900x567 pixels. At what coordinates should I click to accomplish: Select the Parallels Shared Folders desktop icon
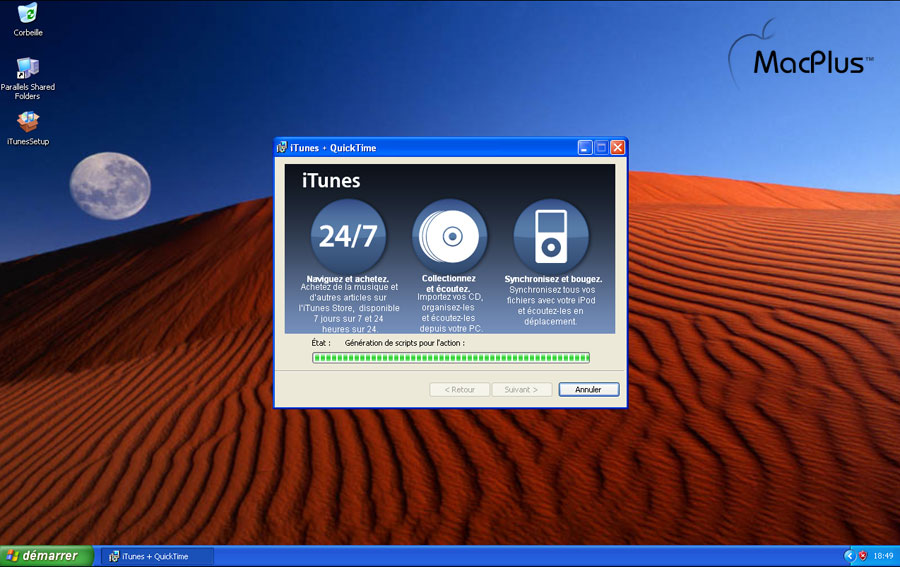(x=28, y=79)
